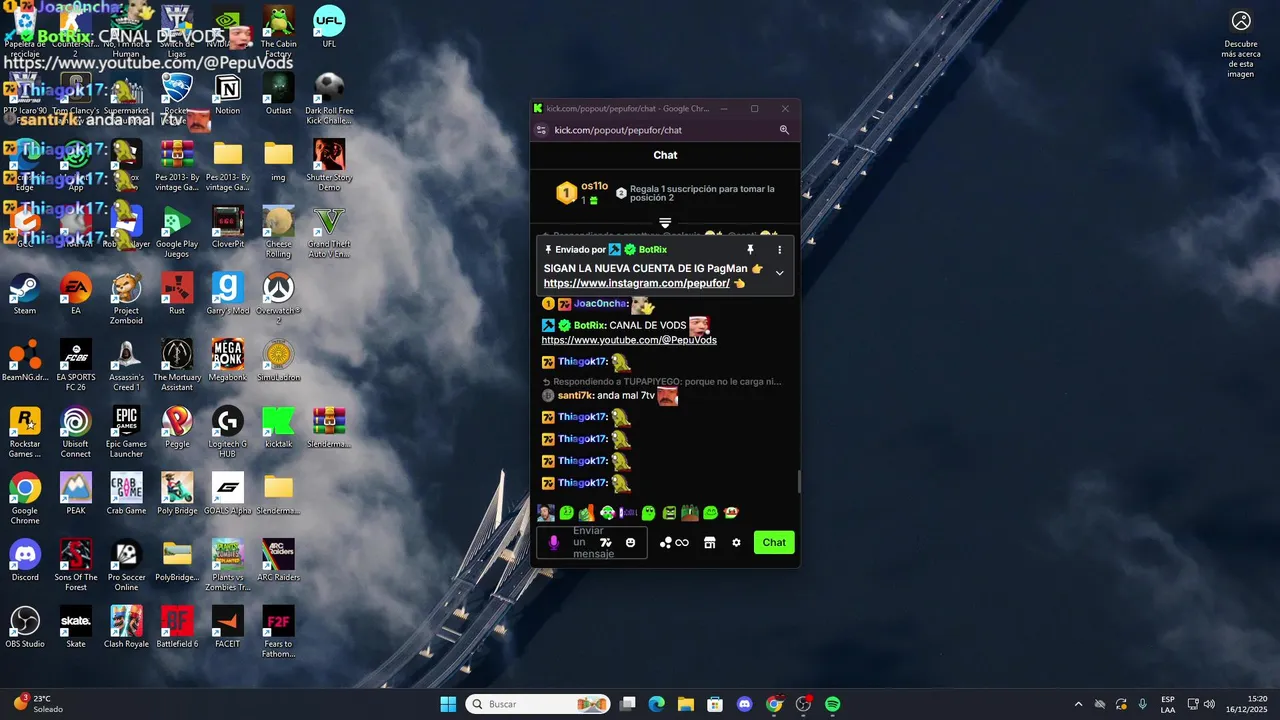The width and height of the screenshot is (1280, 720).
Task: Open OBS Studio desktop shortcut
Action: coord(25,628)
